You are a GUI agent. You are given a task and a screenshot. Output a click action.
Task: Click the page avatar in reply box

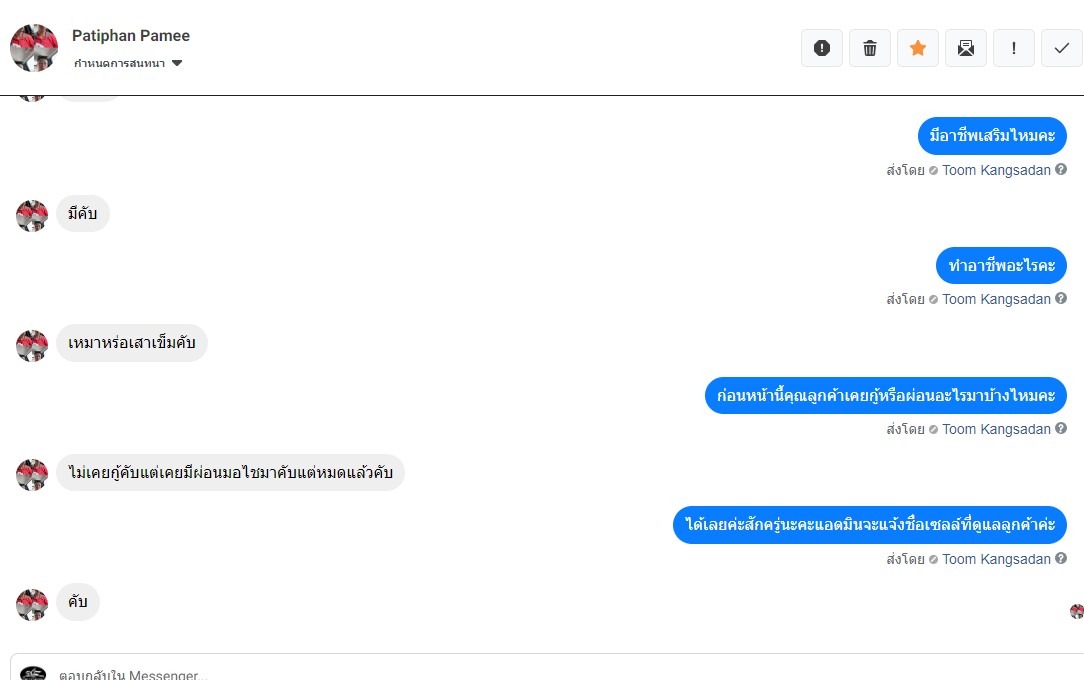33,673
